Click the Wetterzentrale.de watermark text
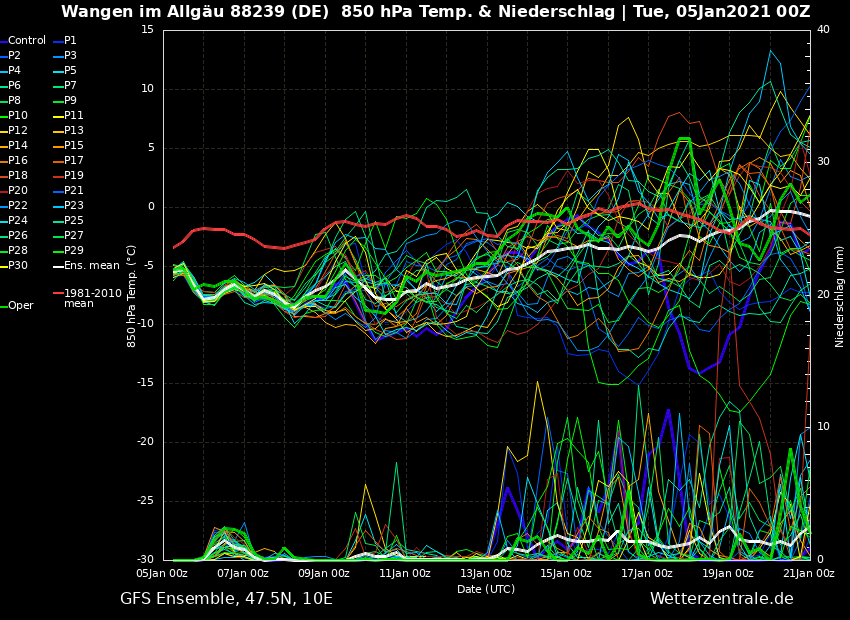This screenshot has height=620, width=850. pyautogui.click(x=721, y=599)
